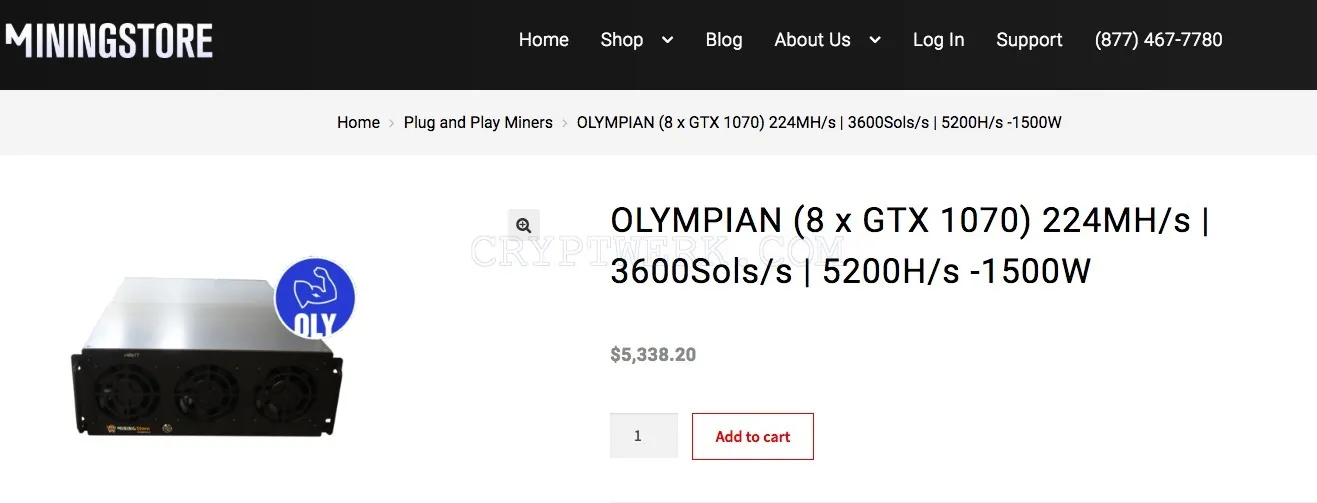Image resolution: width=1317 pixels, height=503 pixels.
Task: Expand the Shop dropdown chevron
Action: pyautogui.click(x=667, y=40)
